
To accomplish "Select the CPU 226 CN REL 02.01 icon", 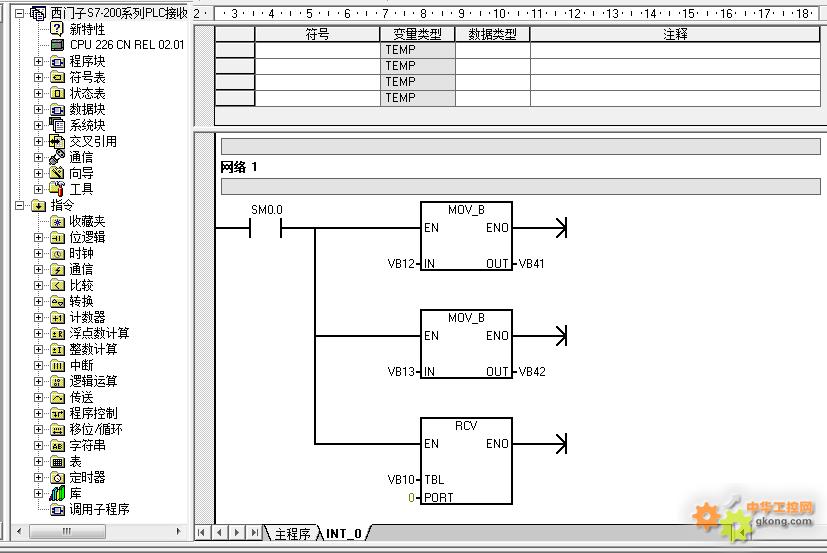I will [x=57, y=45].
